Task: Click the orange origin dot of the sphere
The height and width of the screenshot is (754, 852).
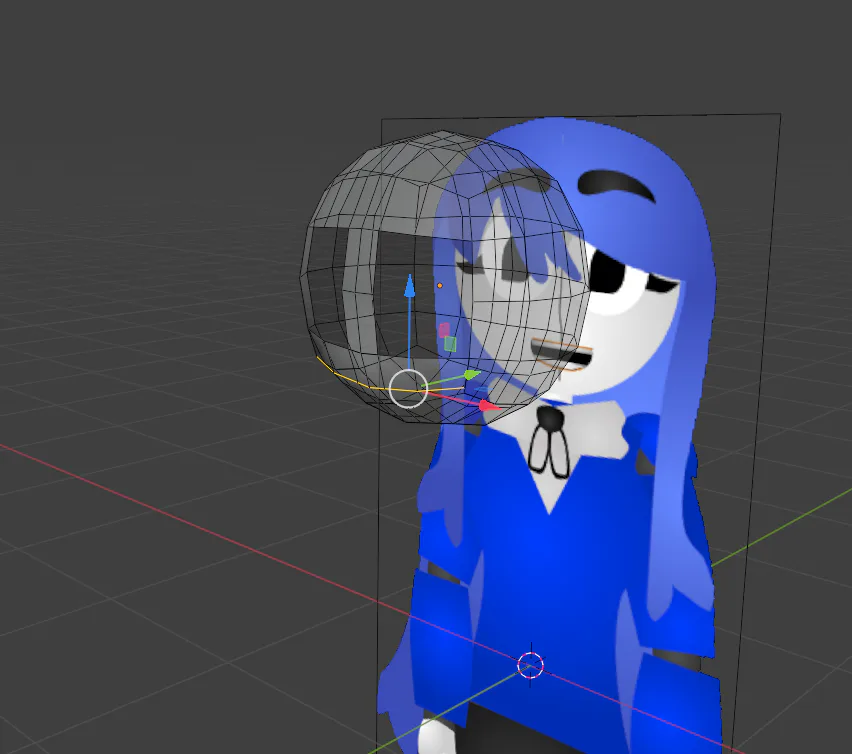Action: coord(440,285)
